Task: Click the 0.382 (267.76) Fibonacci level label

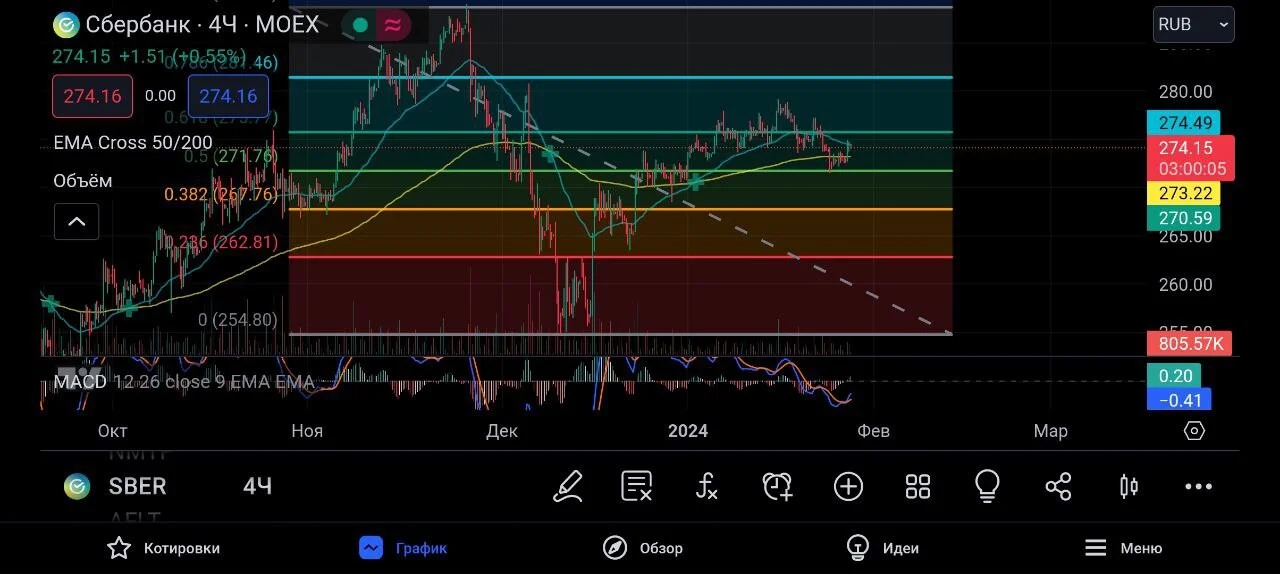Action: click(x=221, y=195)
